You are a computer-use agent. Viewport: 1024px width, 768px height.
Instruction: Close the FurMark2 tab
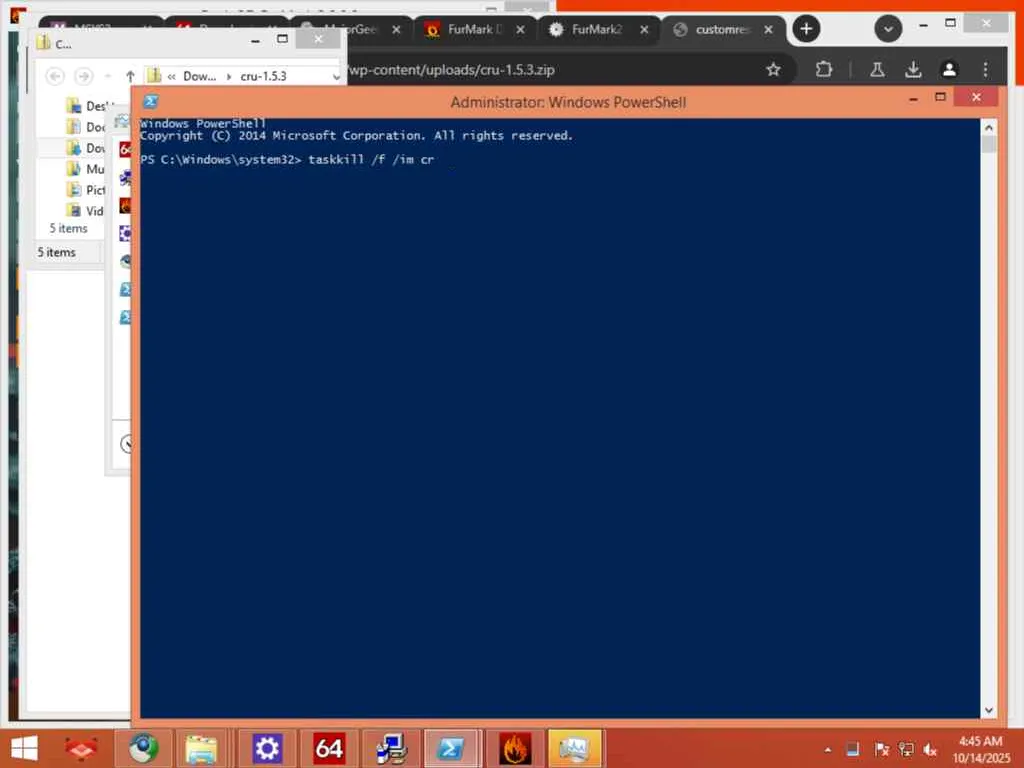644,29
